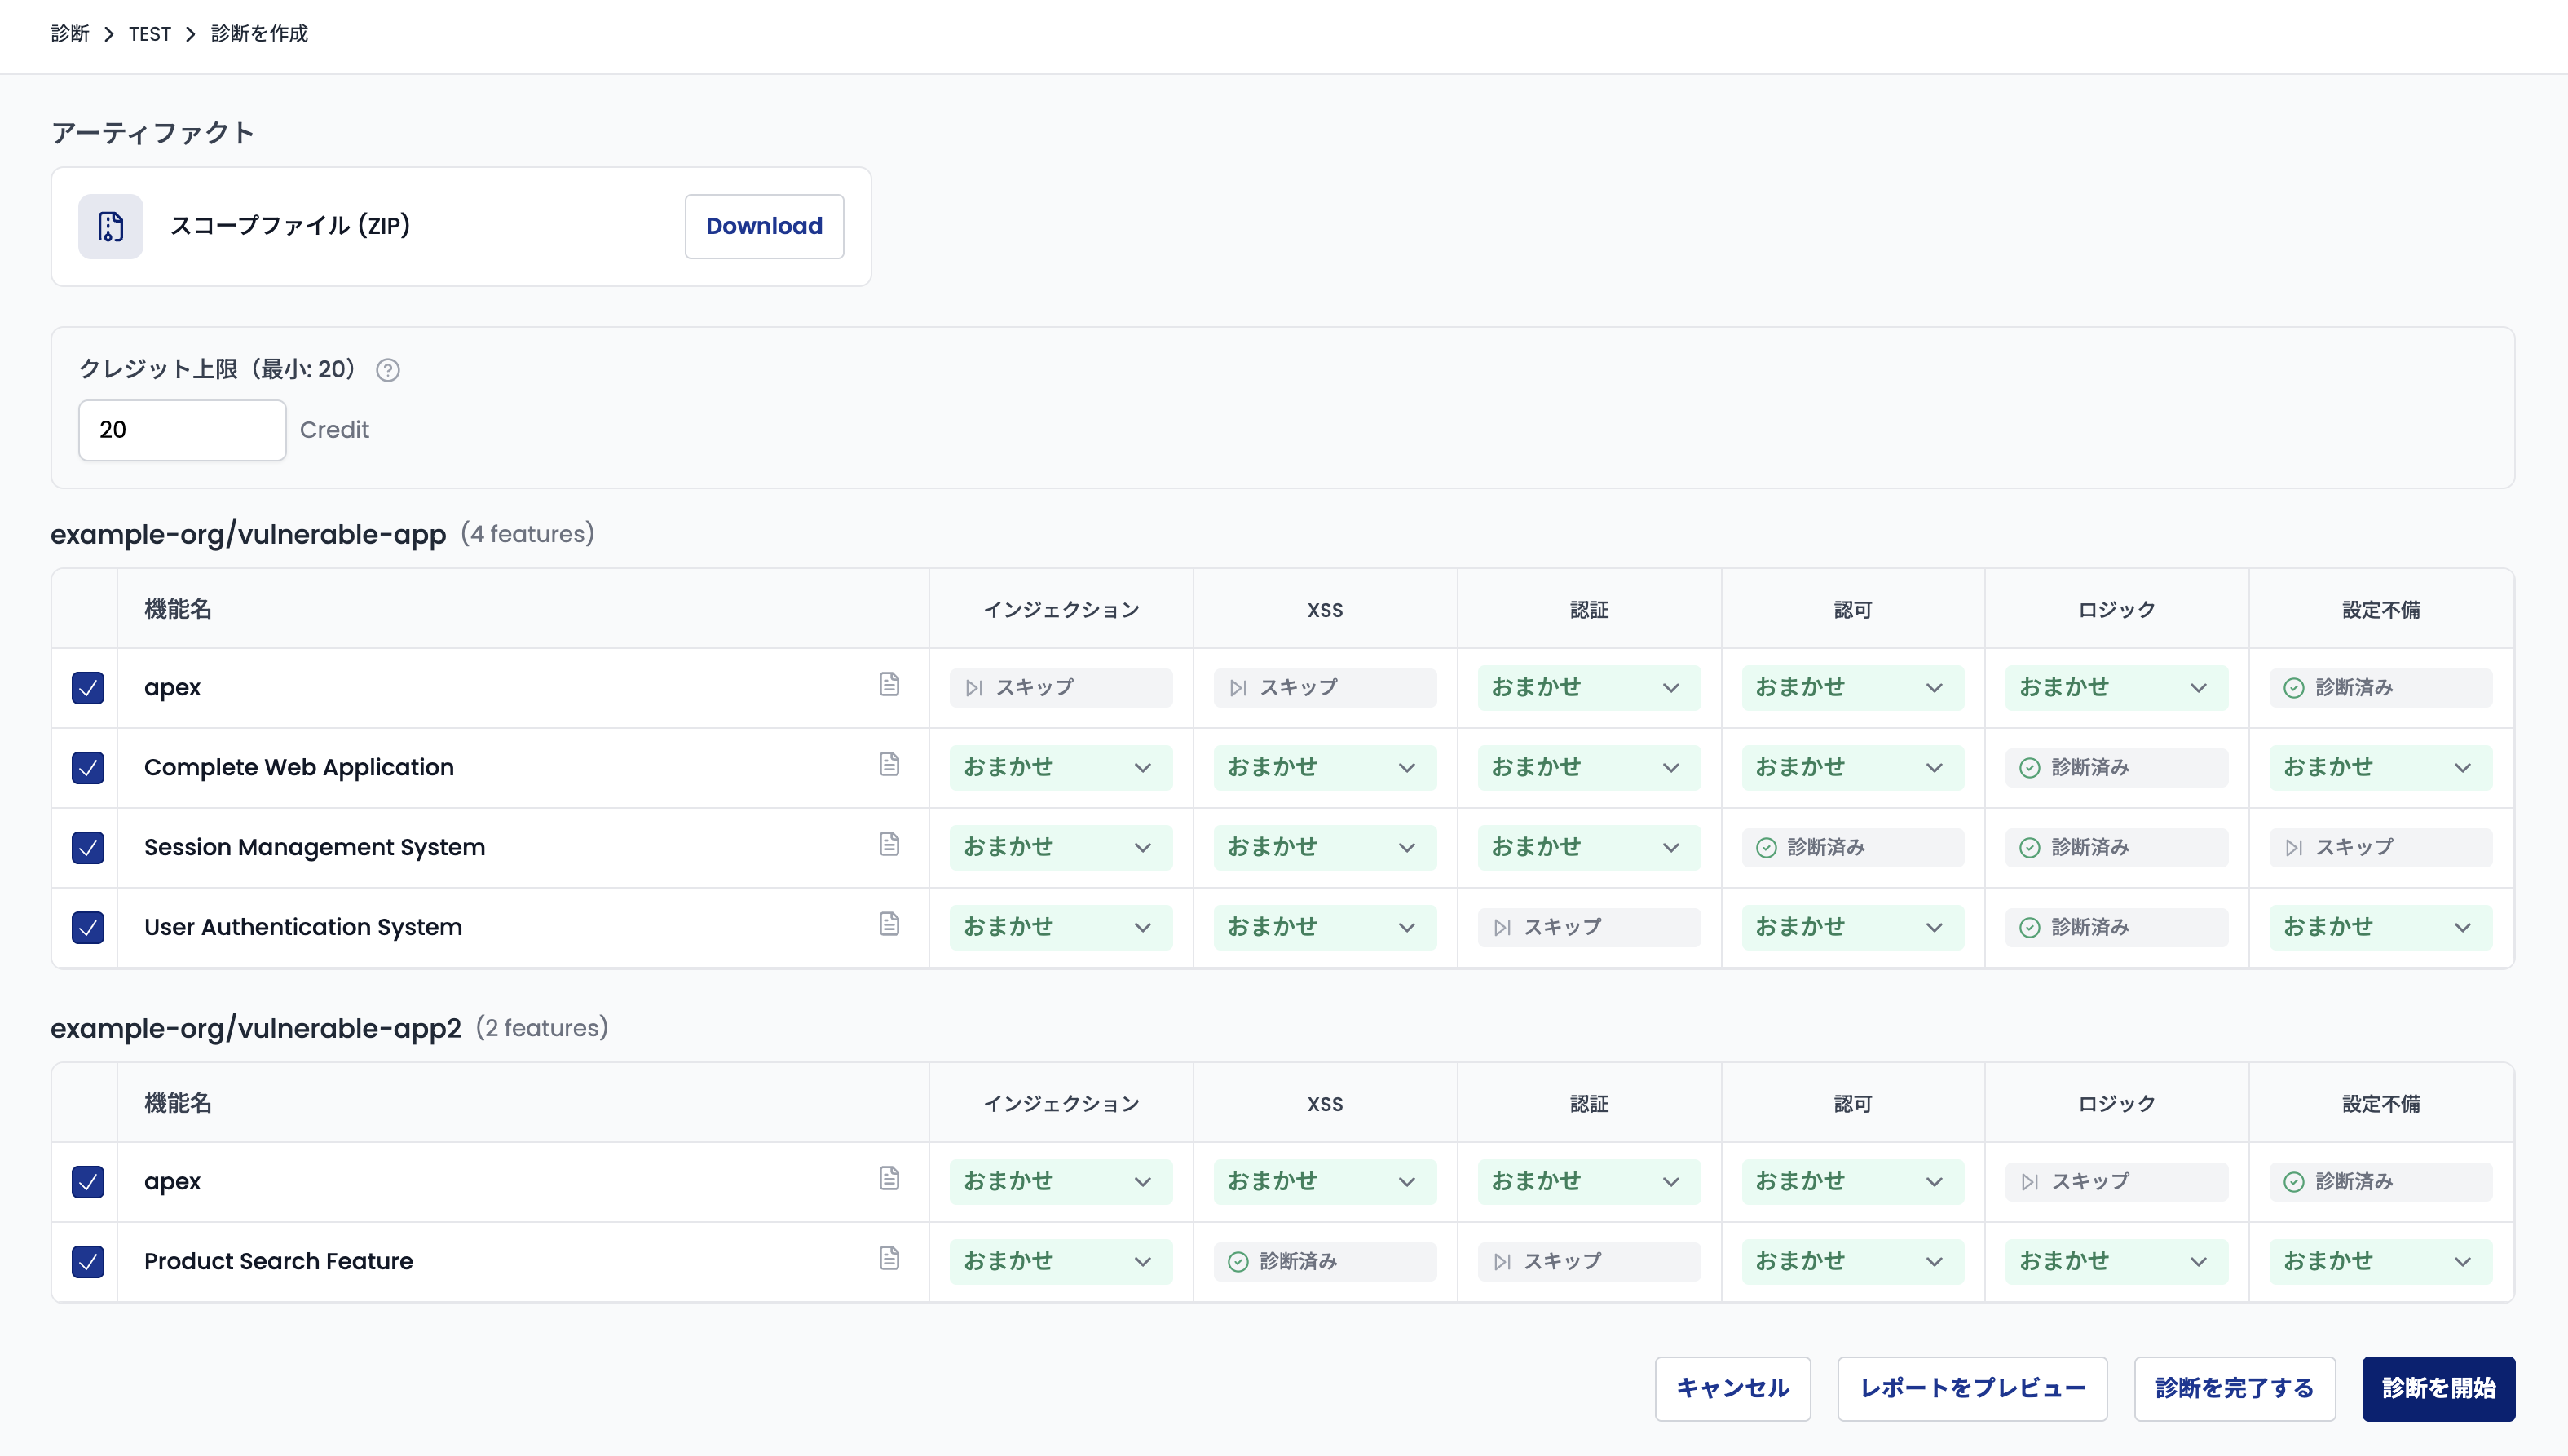The width and height of the screenshot is (2568, 1456).
Task: Start the diagnosis with 診断を開始 button
Action: (2438, 1388)
